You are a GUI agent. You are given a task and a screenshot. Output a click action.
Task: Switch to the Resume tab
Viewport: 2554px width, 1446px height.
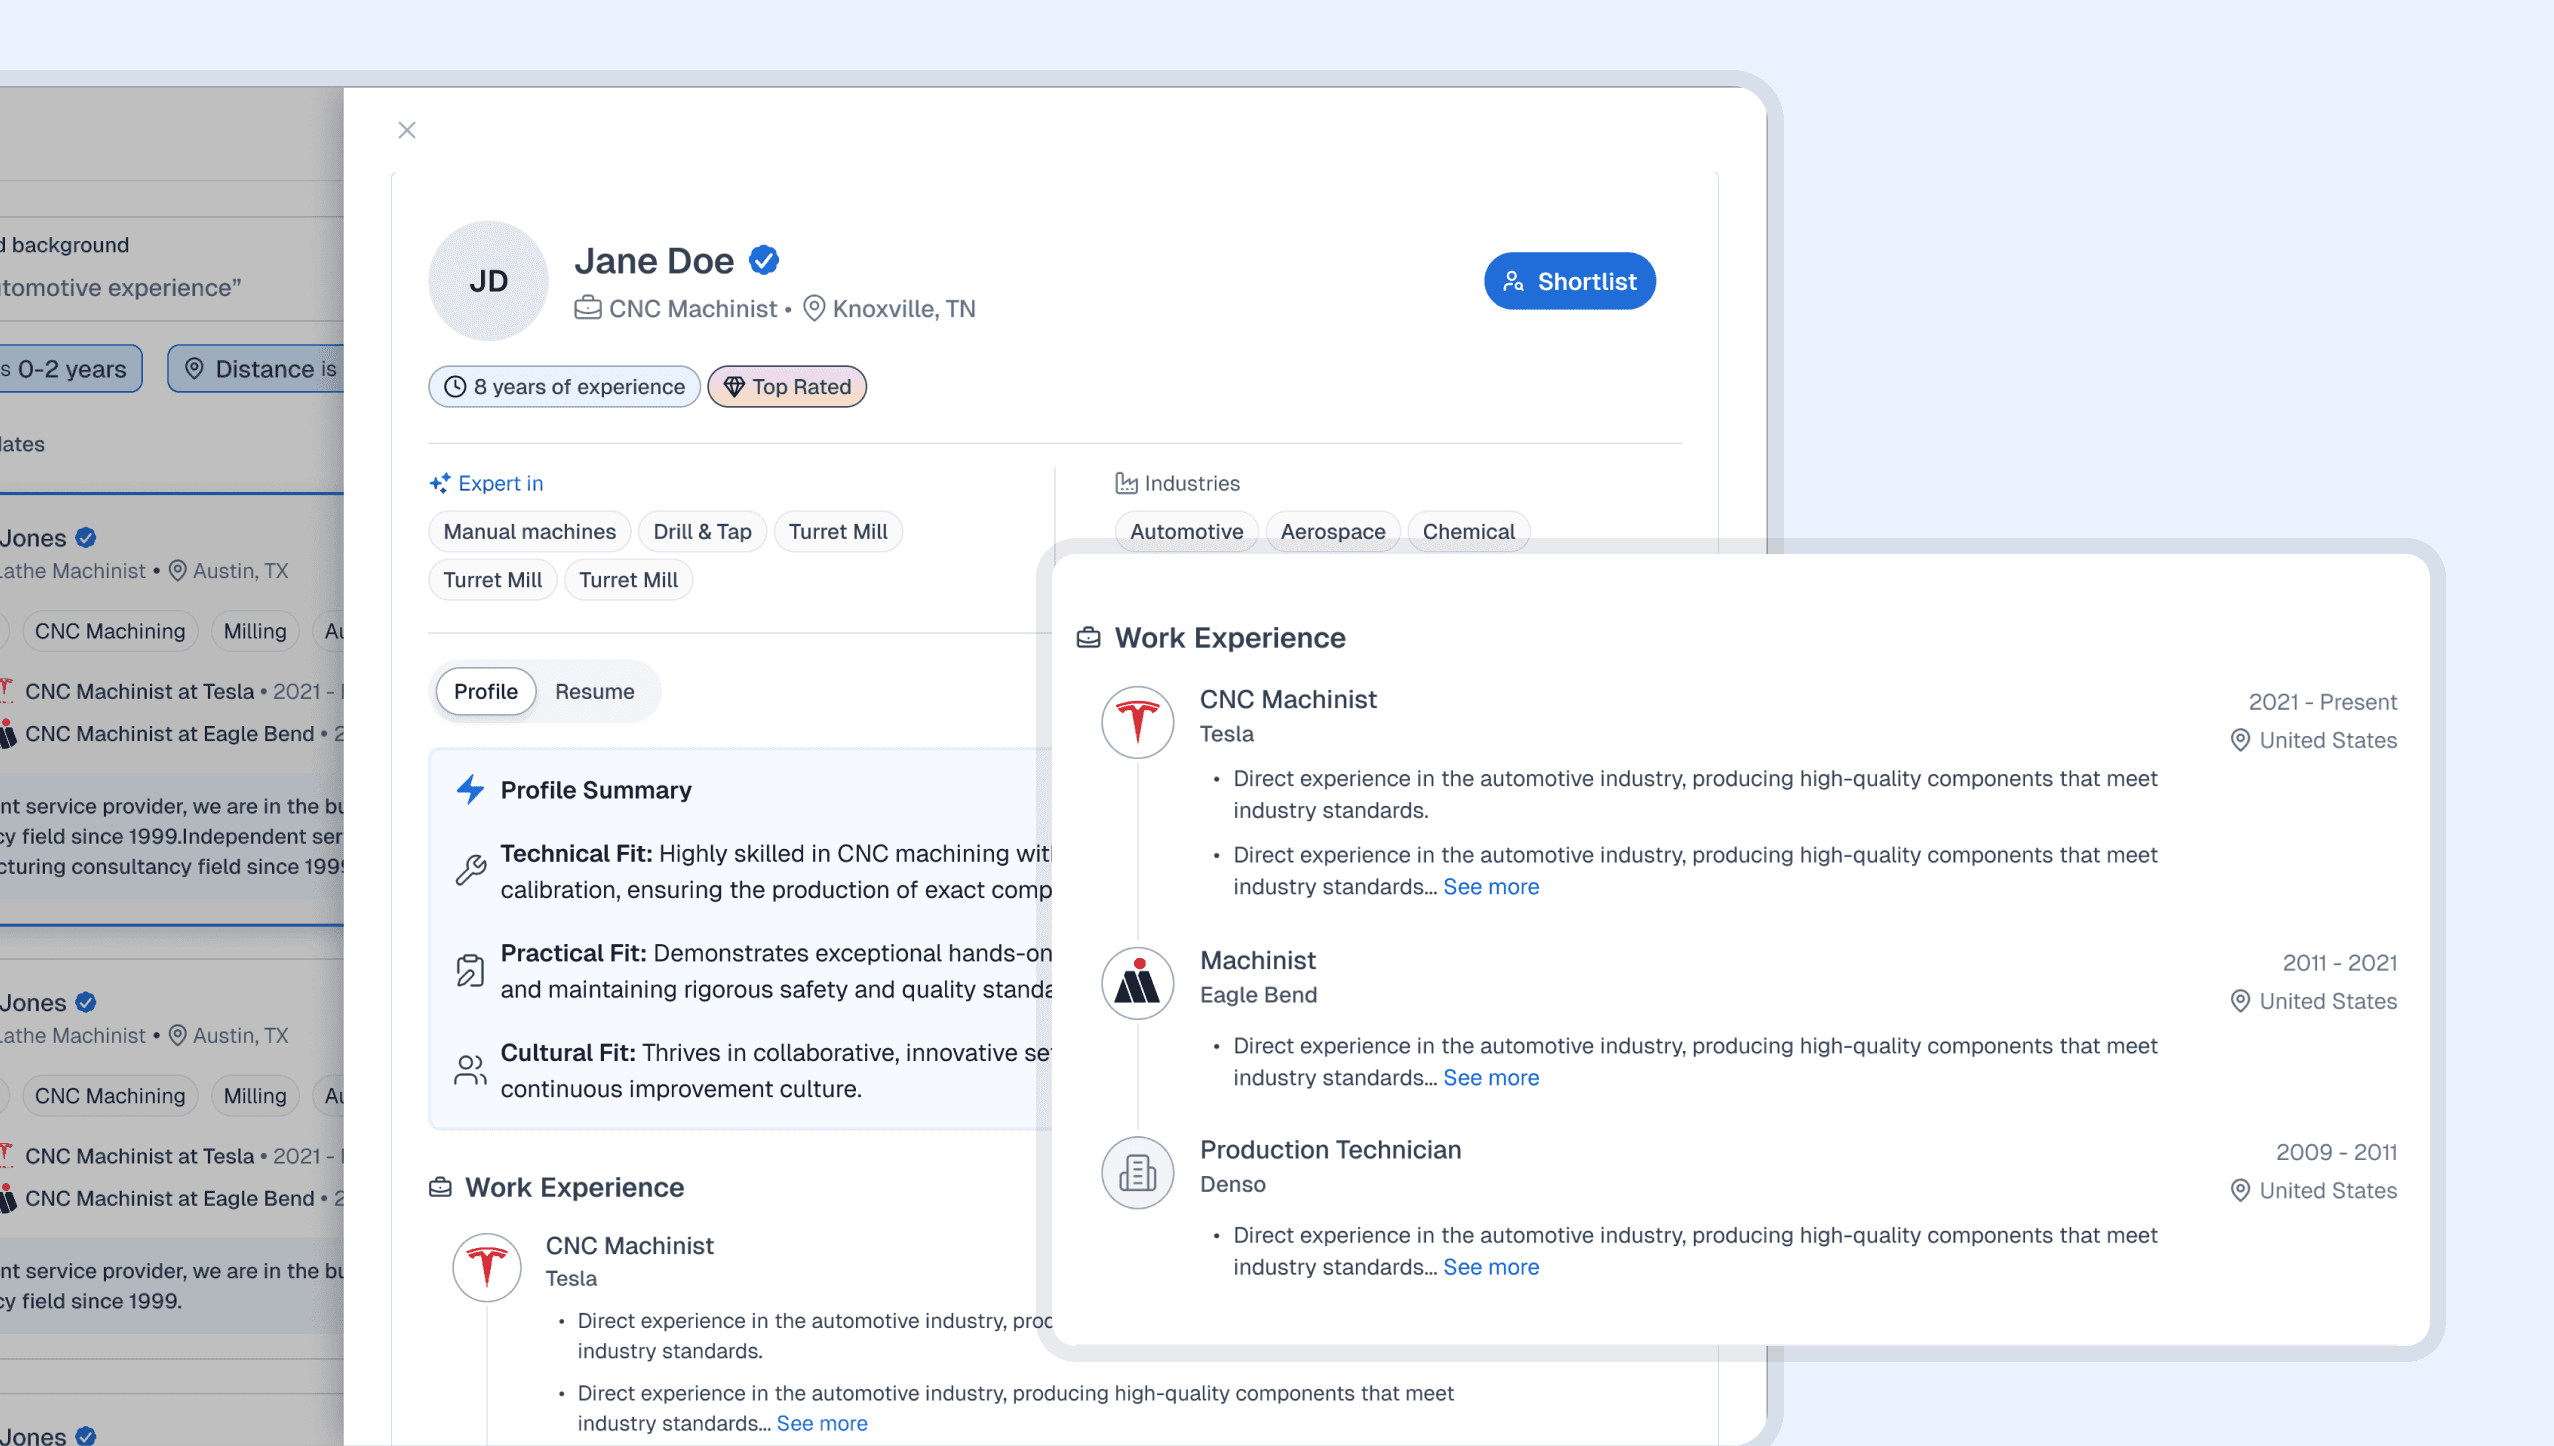(594, 691)
